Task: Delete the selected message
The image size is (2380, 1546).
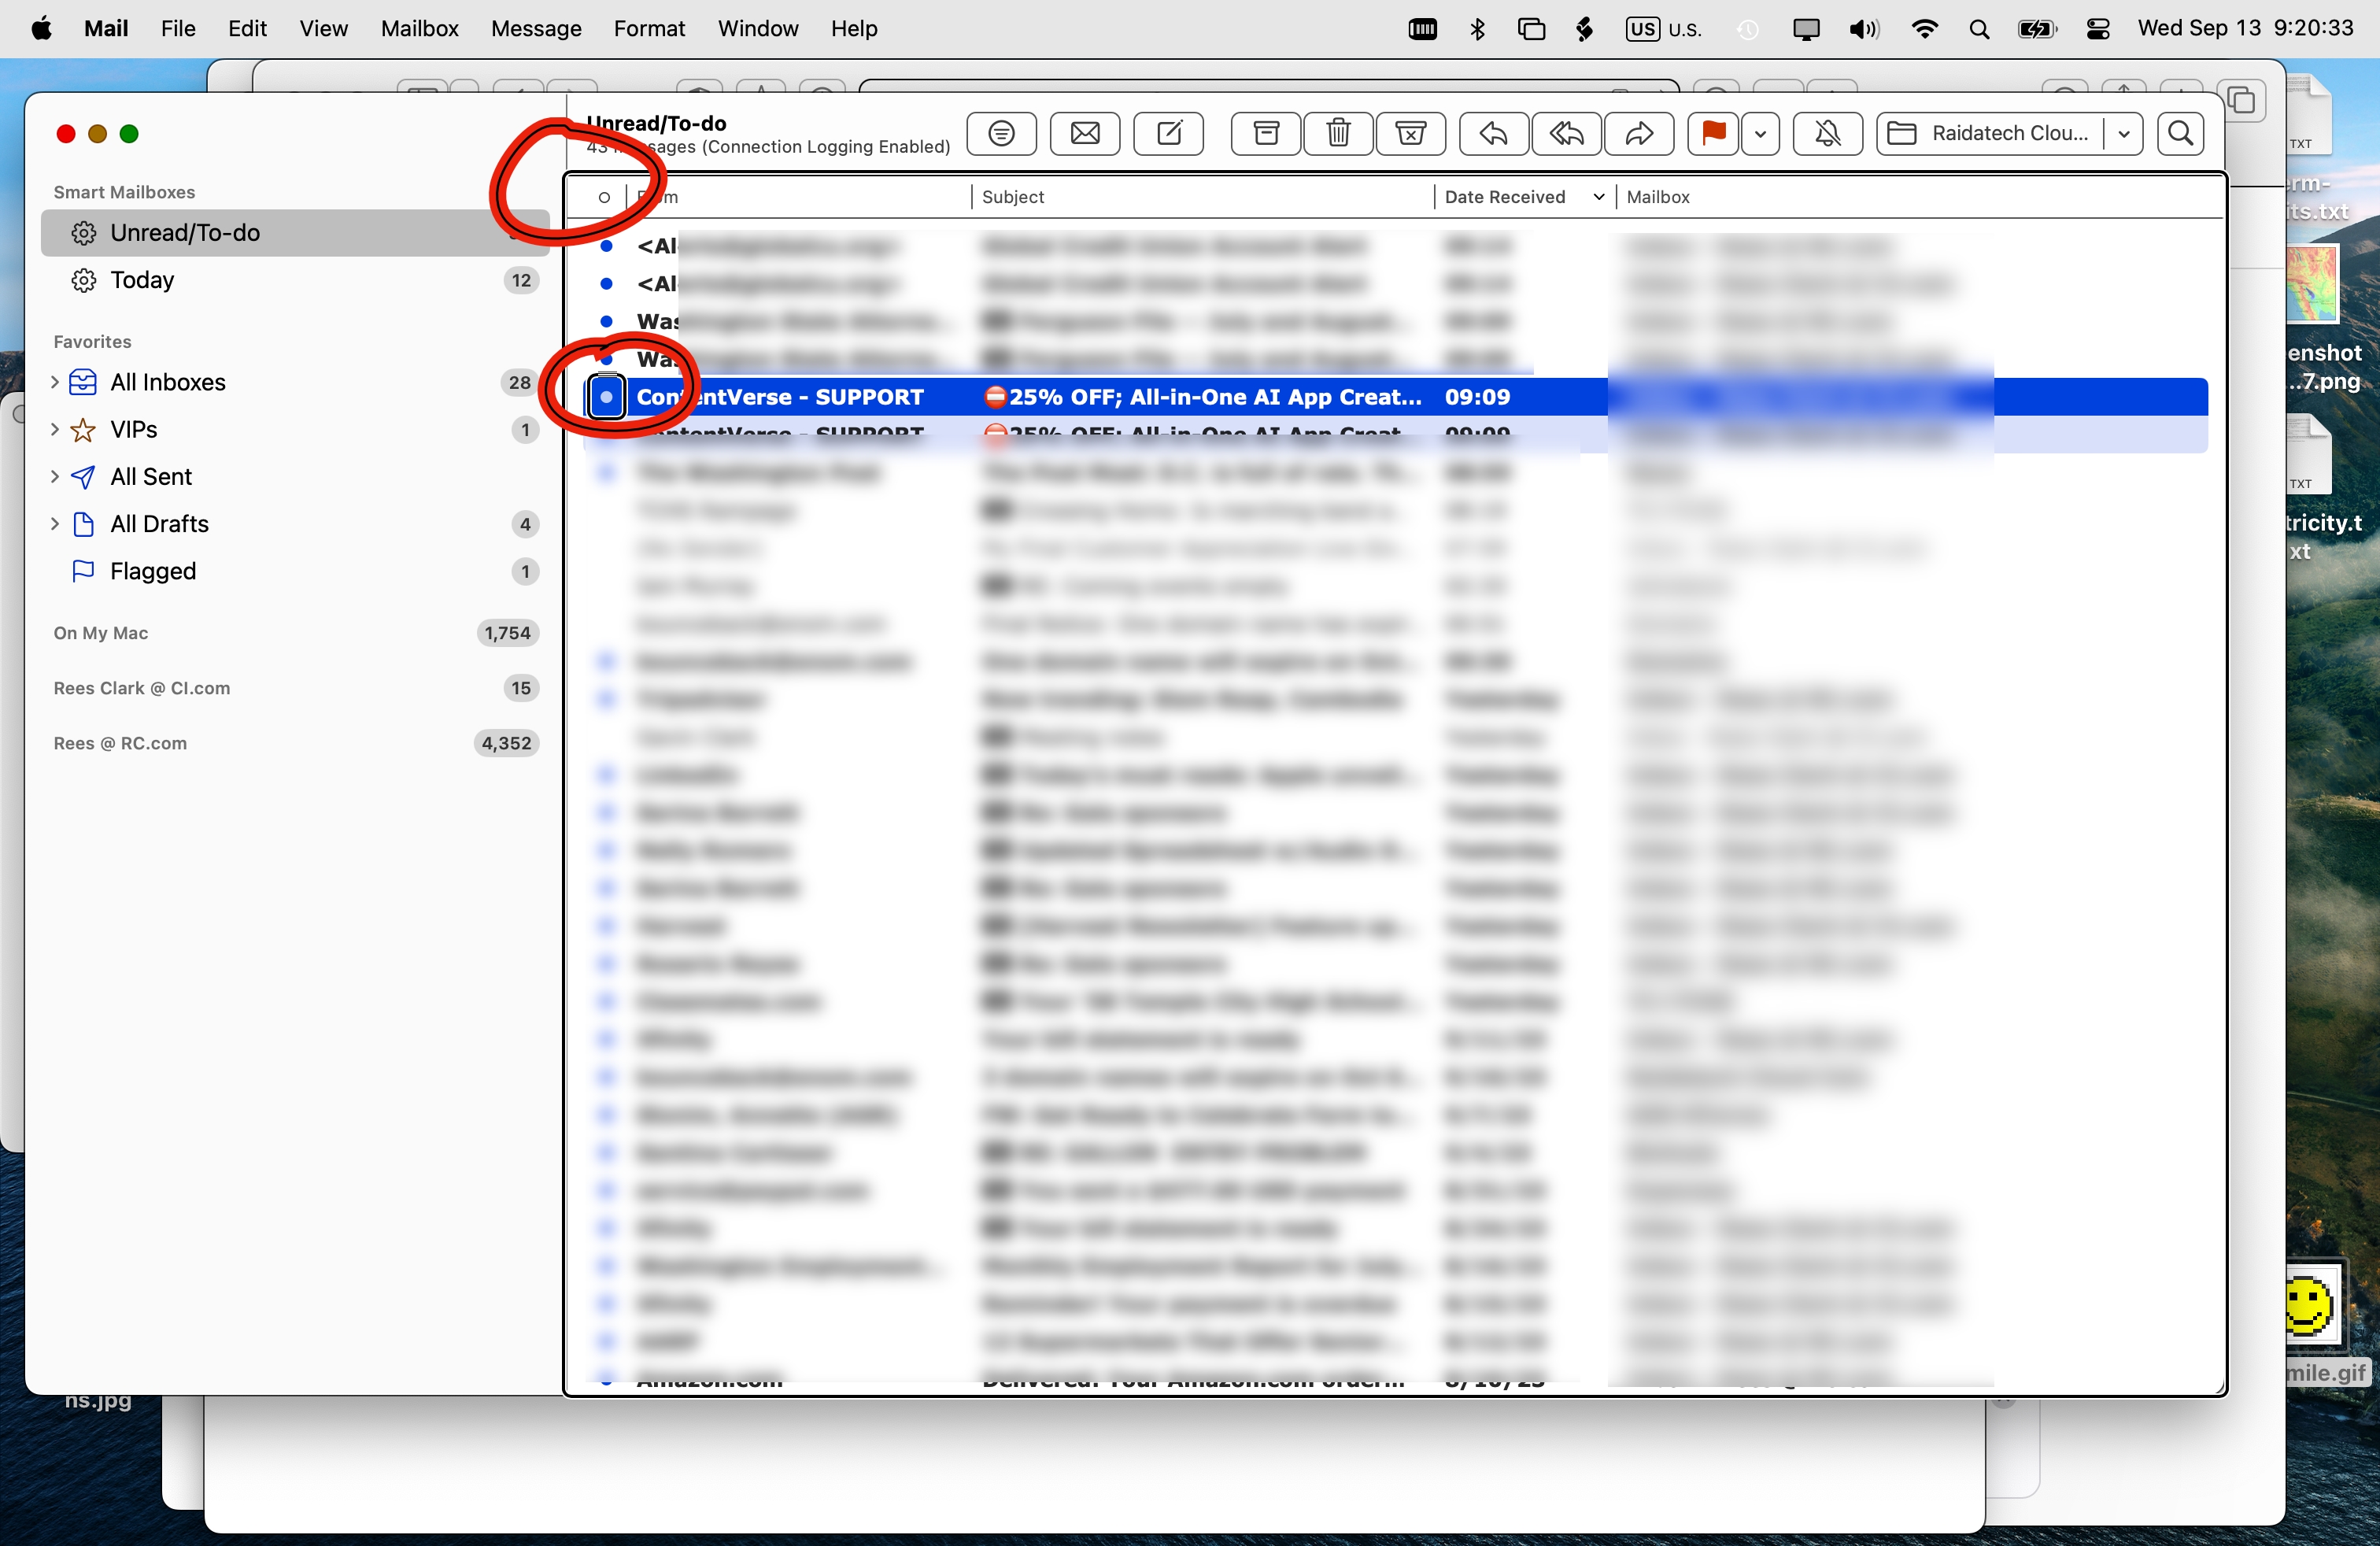Action: click(x=1338, y=134)
